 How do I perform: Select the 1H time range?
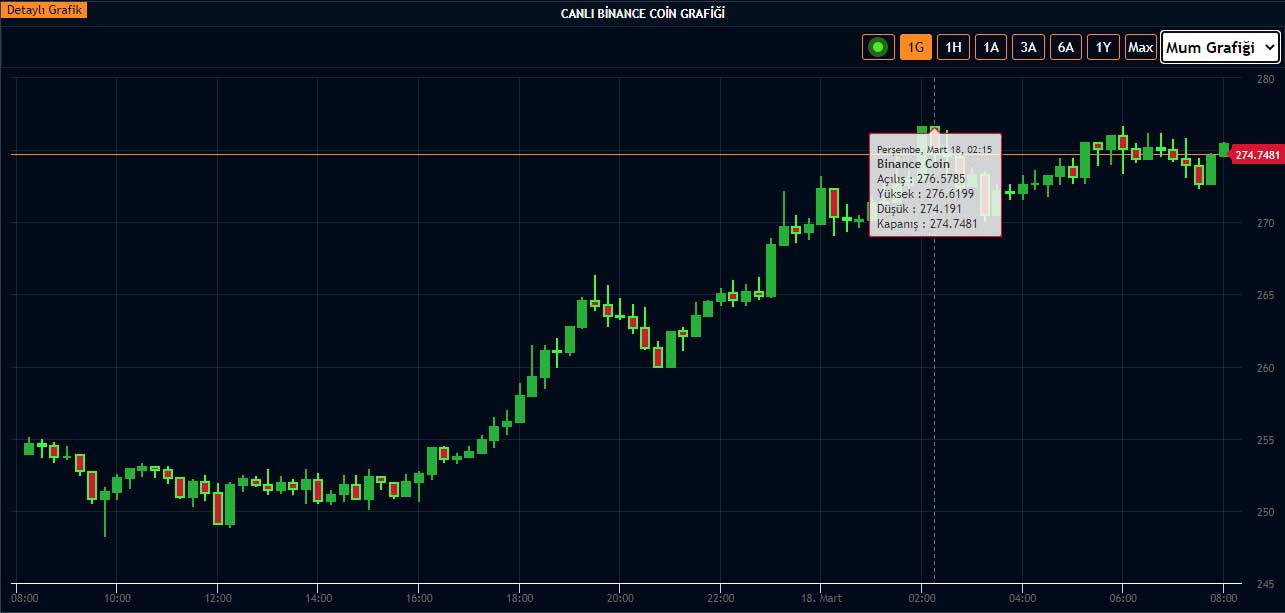pos(953,47)
